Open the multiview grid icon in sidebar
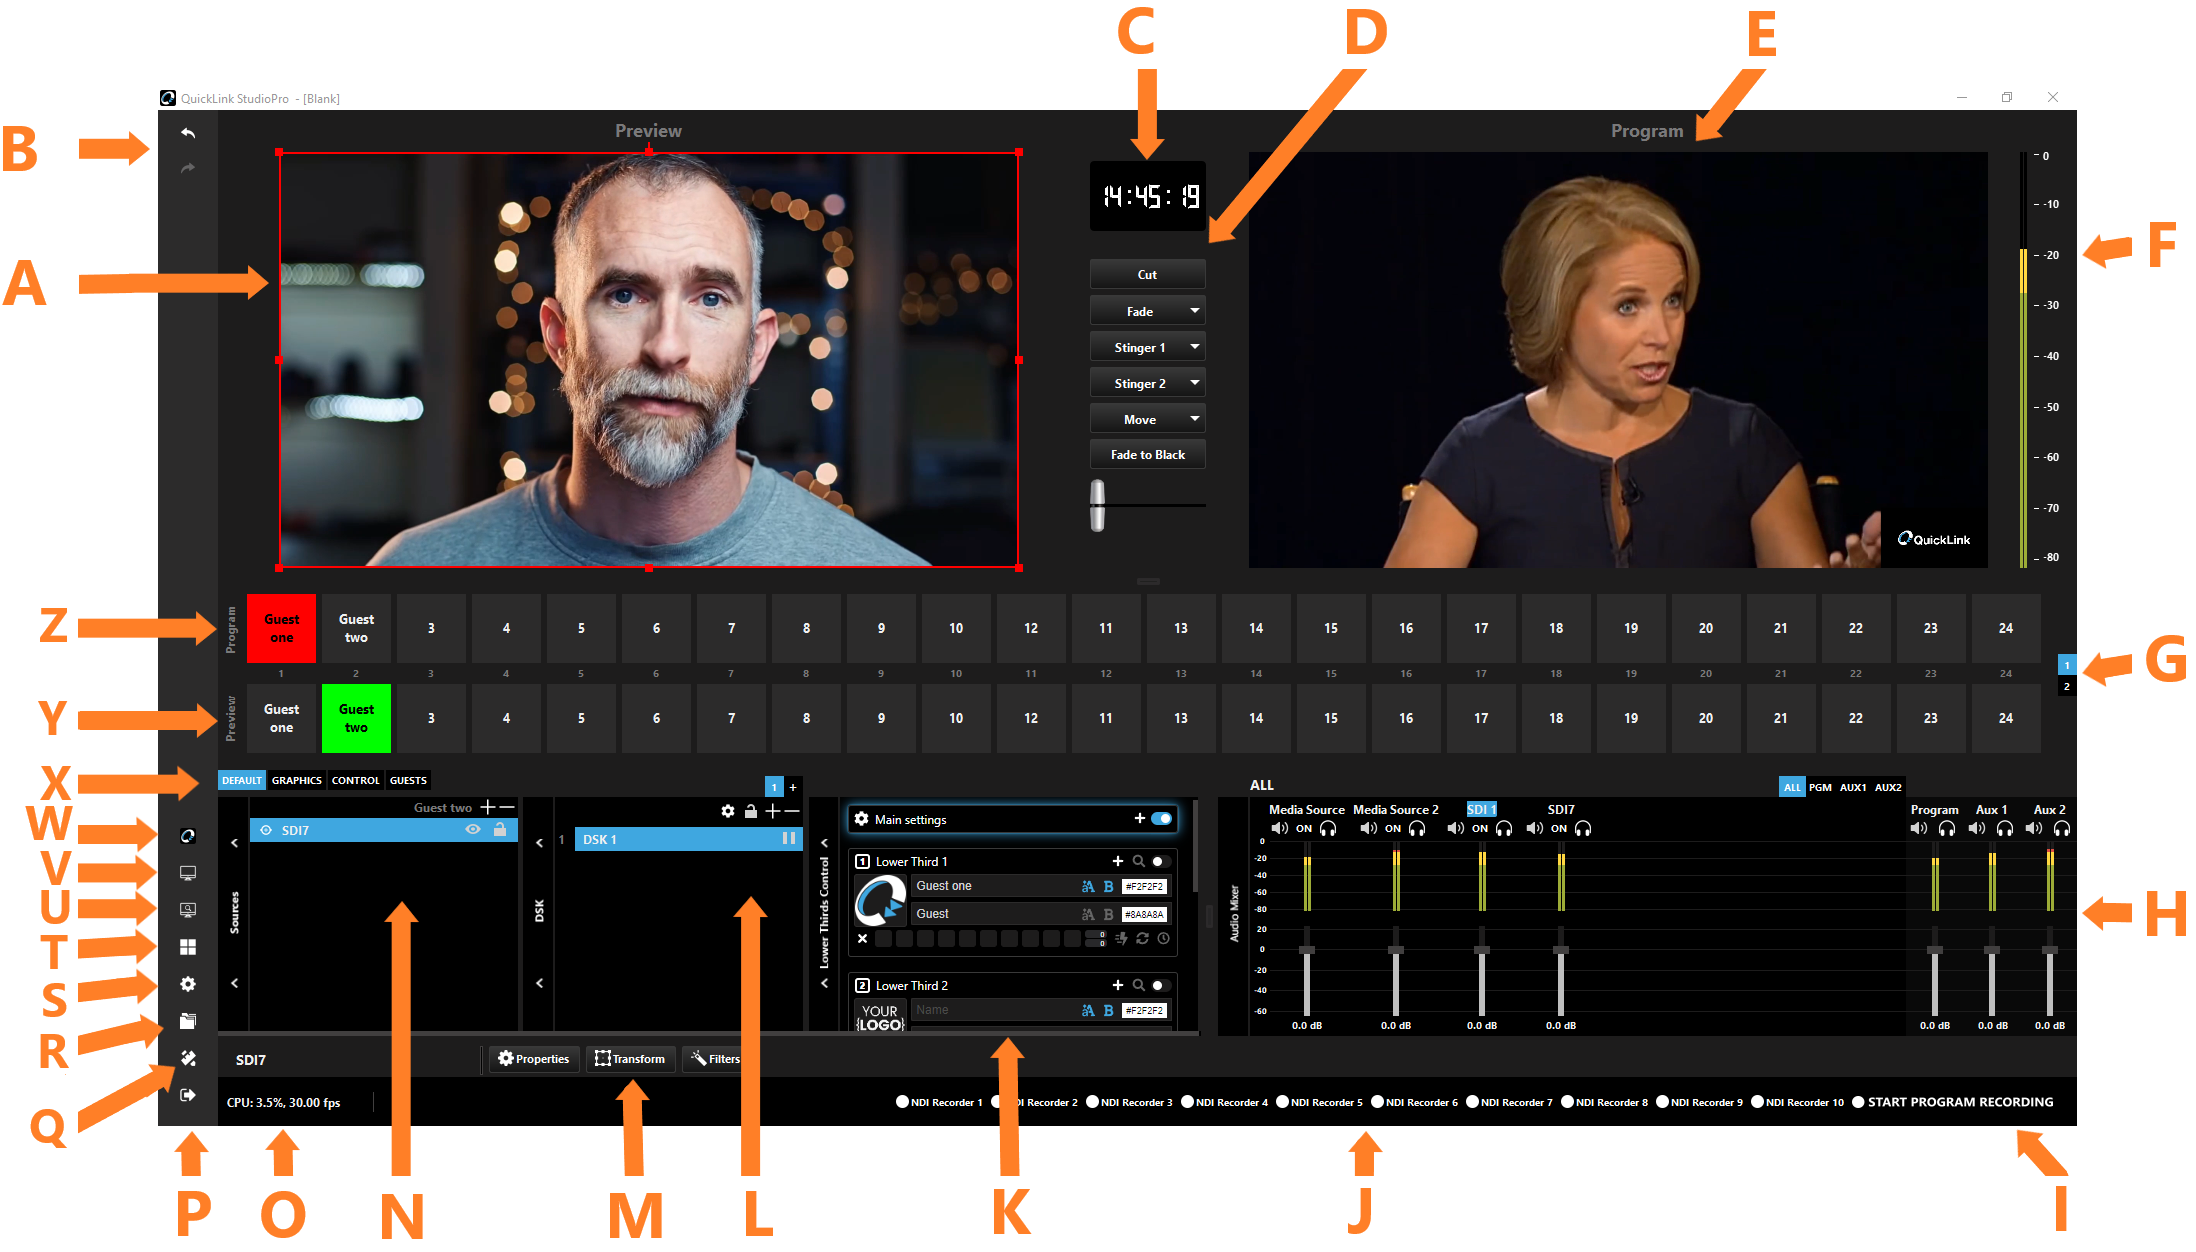Image resolution: width=2196 pixels, height=1252 pixels. click(188, 947)
